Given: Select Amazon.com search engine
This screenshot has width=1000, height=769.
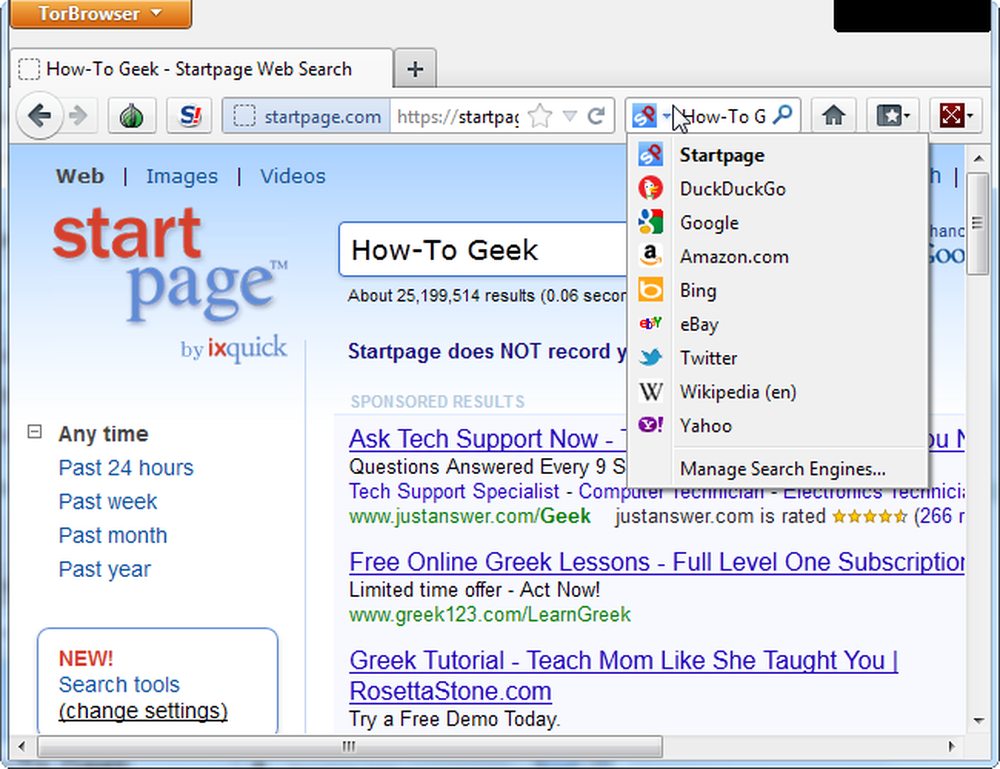Looking at the screenshot, I should click(777, 256).
